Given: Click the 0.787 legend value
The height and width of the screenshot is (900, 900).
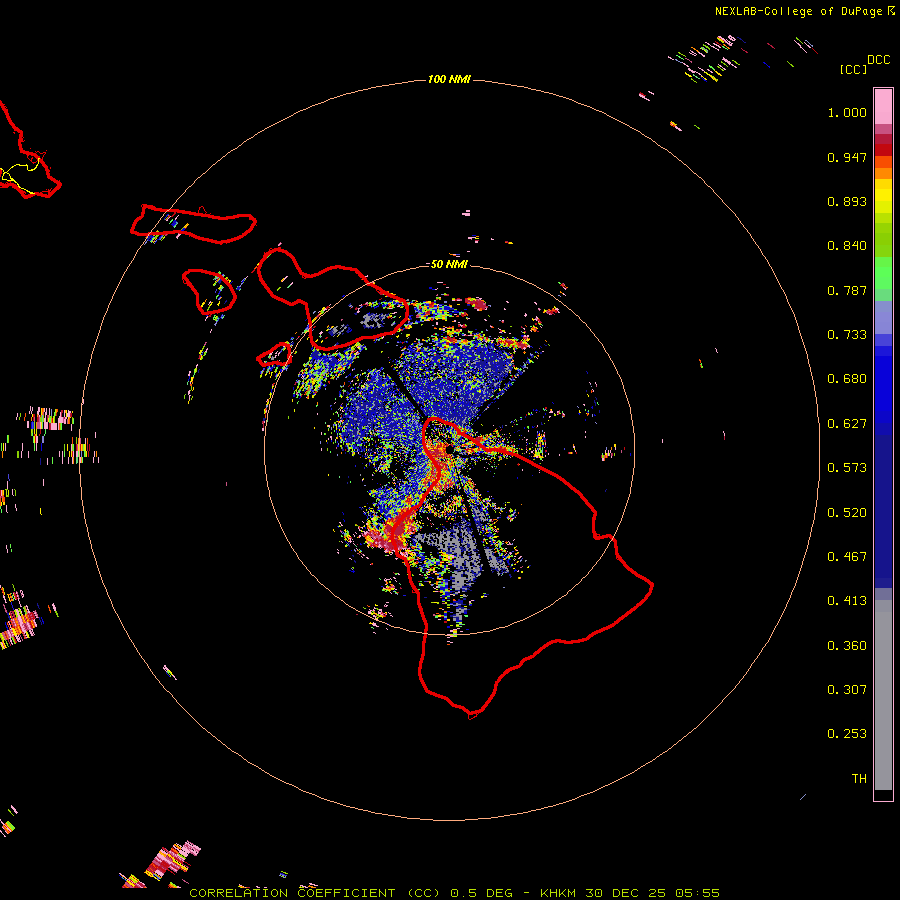Looking at the screenshot, I should [x=847, y=290].
